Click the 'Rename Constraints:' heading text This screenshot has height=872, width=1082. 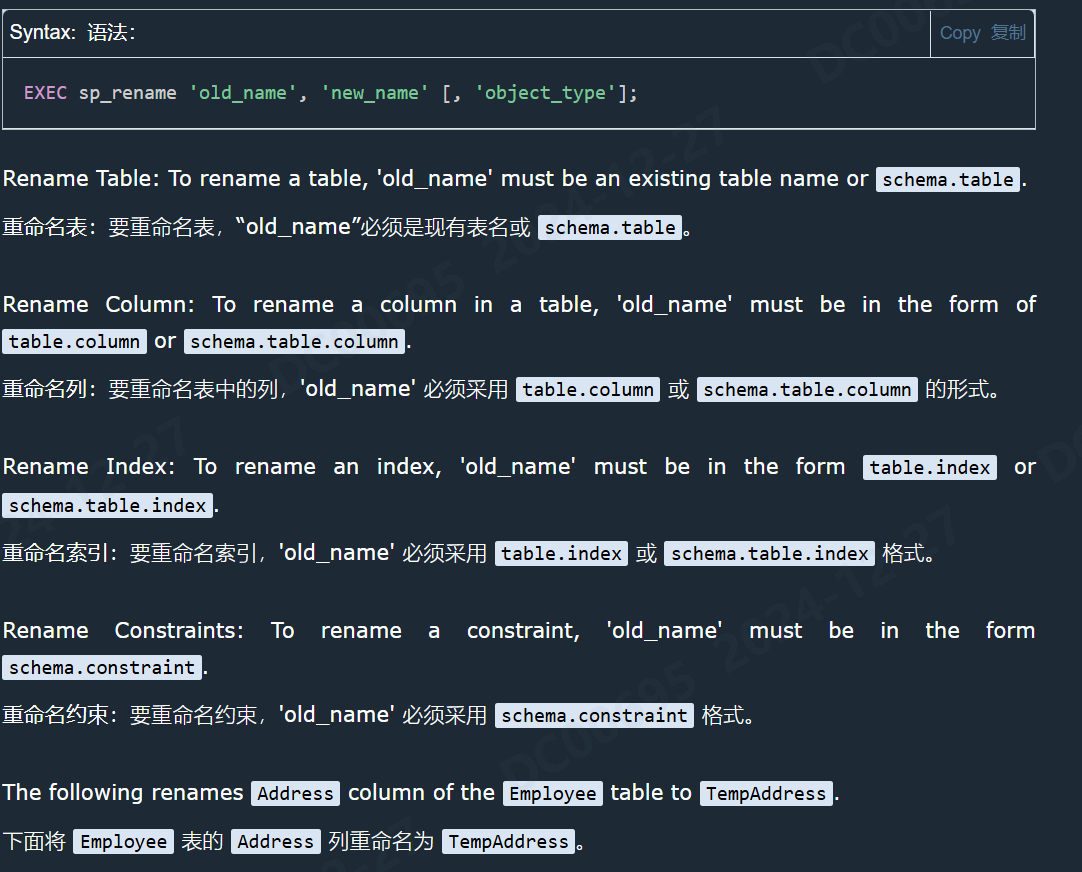pyautogui.click(x=123, y=631)
